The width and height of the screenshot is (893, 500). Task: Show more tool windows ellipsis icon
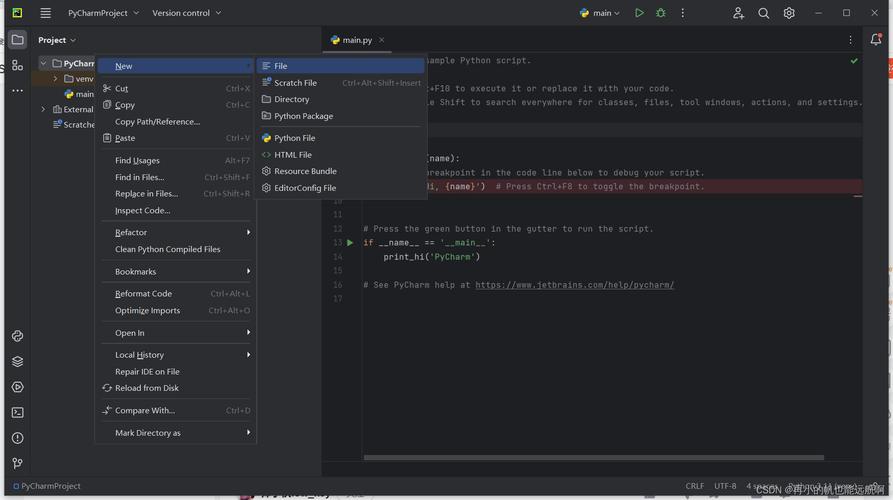tap(18, 90)
